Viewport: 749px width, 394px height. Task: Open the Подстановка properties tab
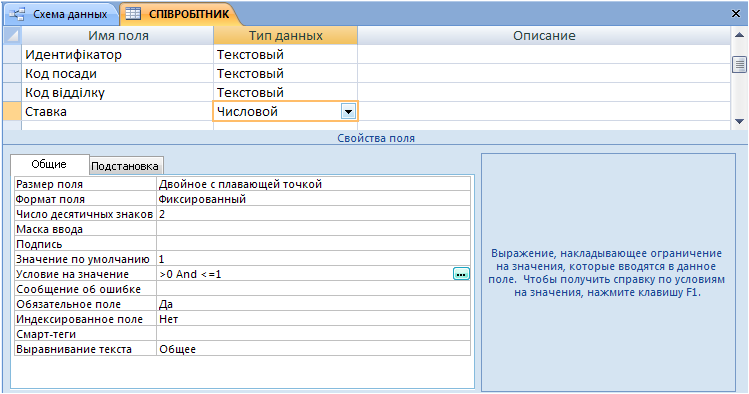(125, 166)
